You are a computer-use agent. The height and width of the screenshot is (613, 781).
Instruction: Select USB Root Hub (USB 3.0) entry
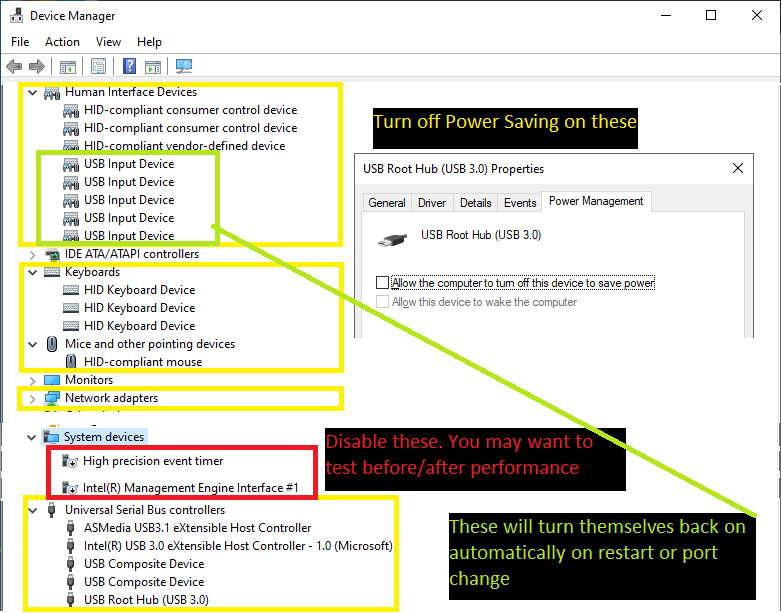pos(145,600)
